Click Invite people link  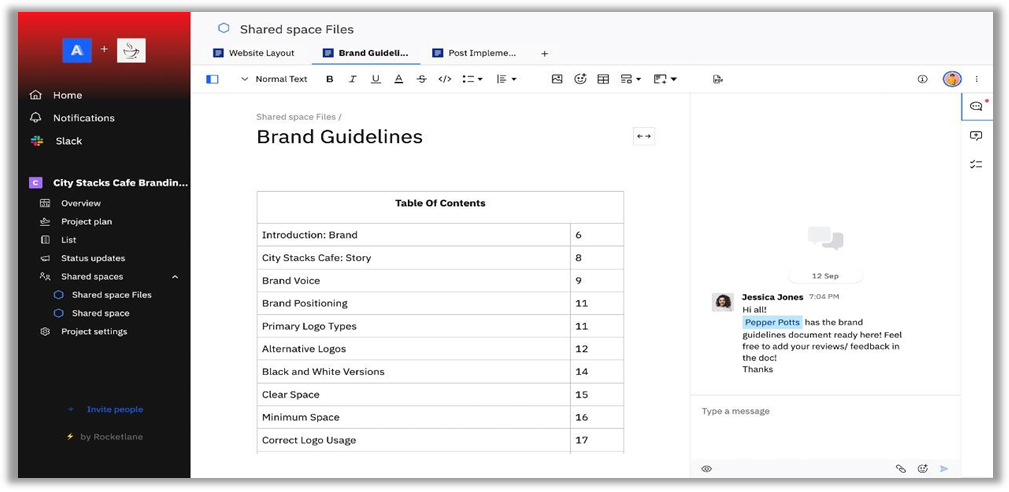pos(114,409)
